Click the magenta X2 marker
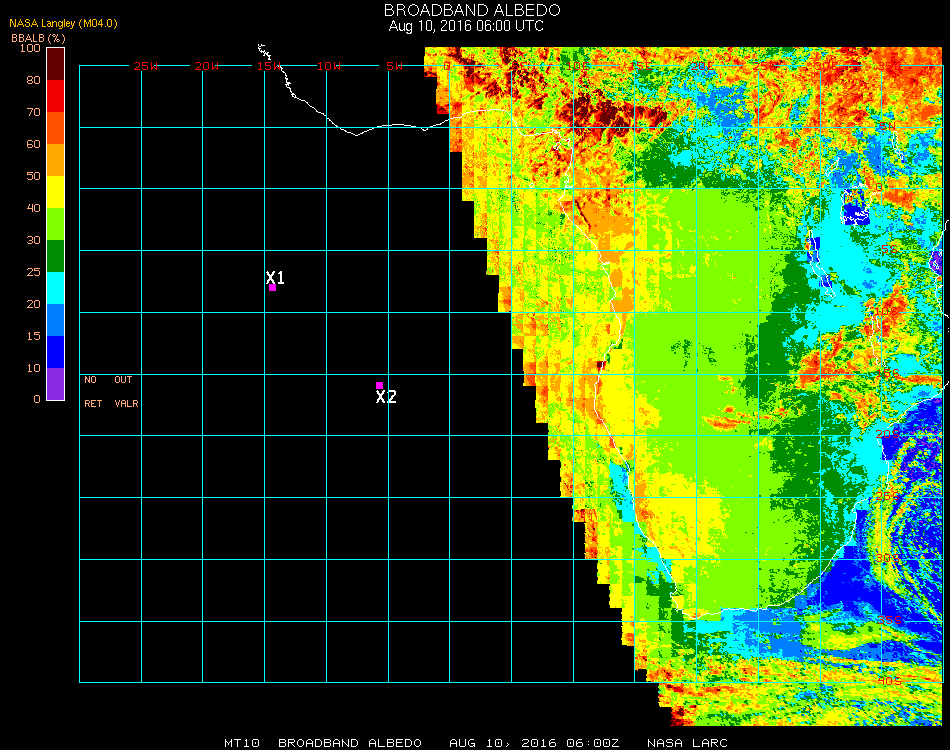The height and width of the screenshot is (750, 950). 380,386
